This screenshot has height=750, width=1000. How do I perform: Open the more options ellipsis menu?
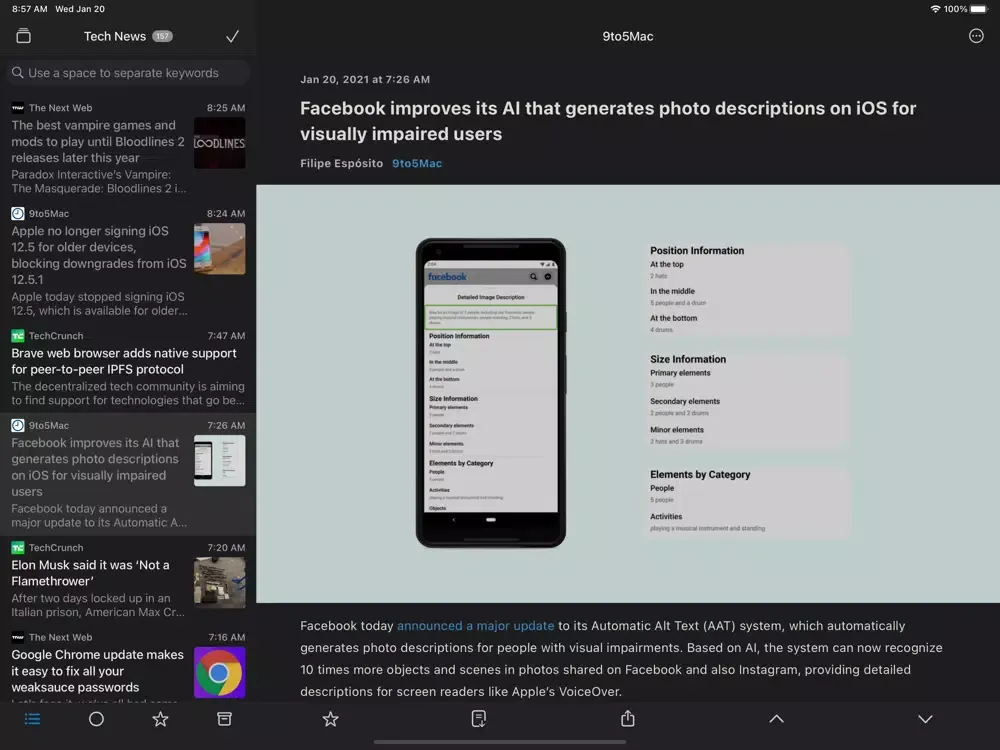pos(976,36)
